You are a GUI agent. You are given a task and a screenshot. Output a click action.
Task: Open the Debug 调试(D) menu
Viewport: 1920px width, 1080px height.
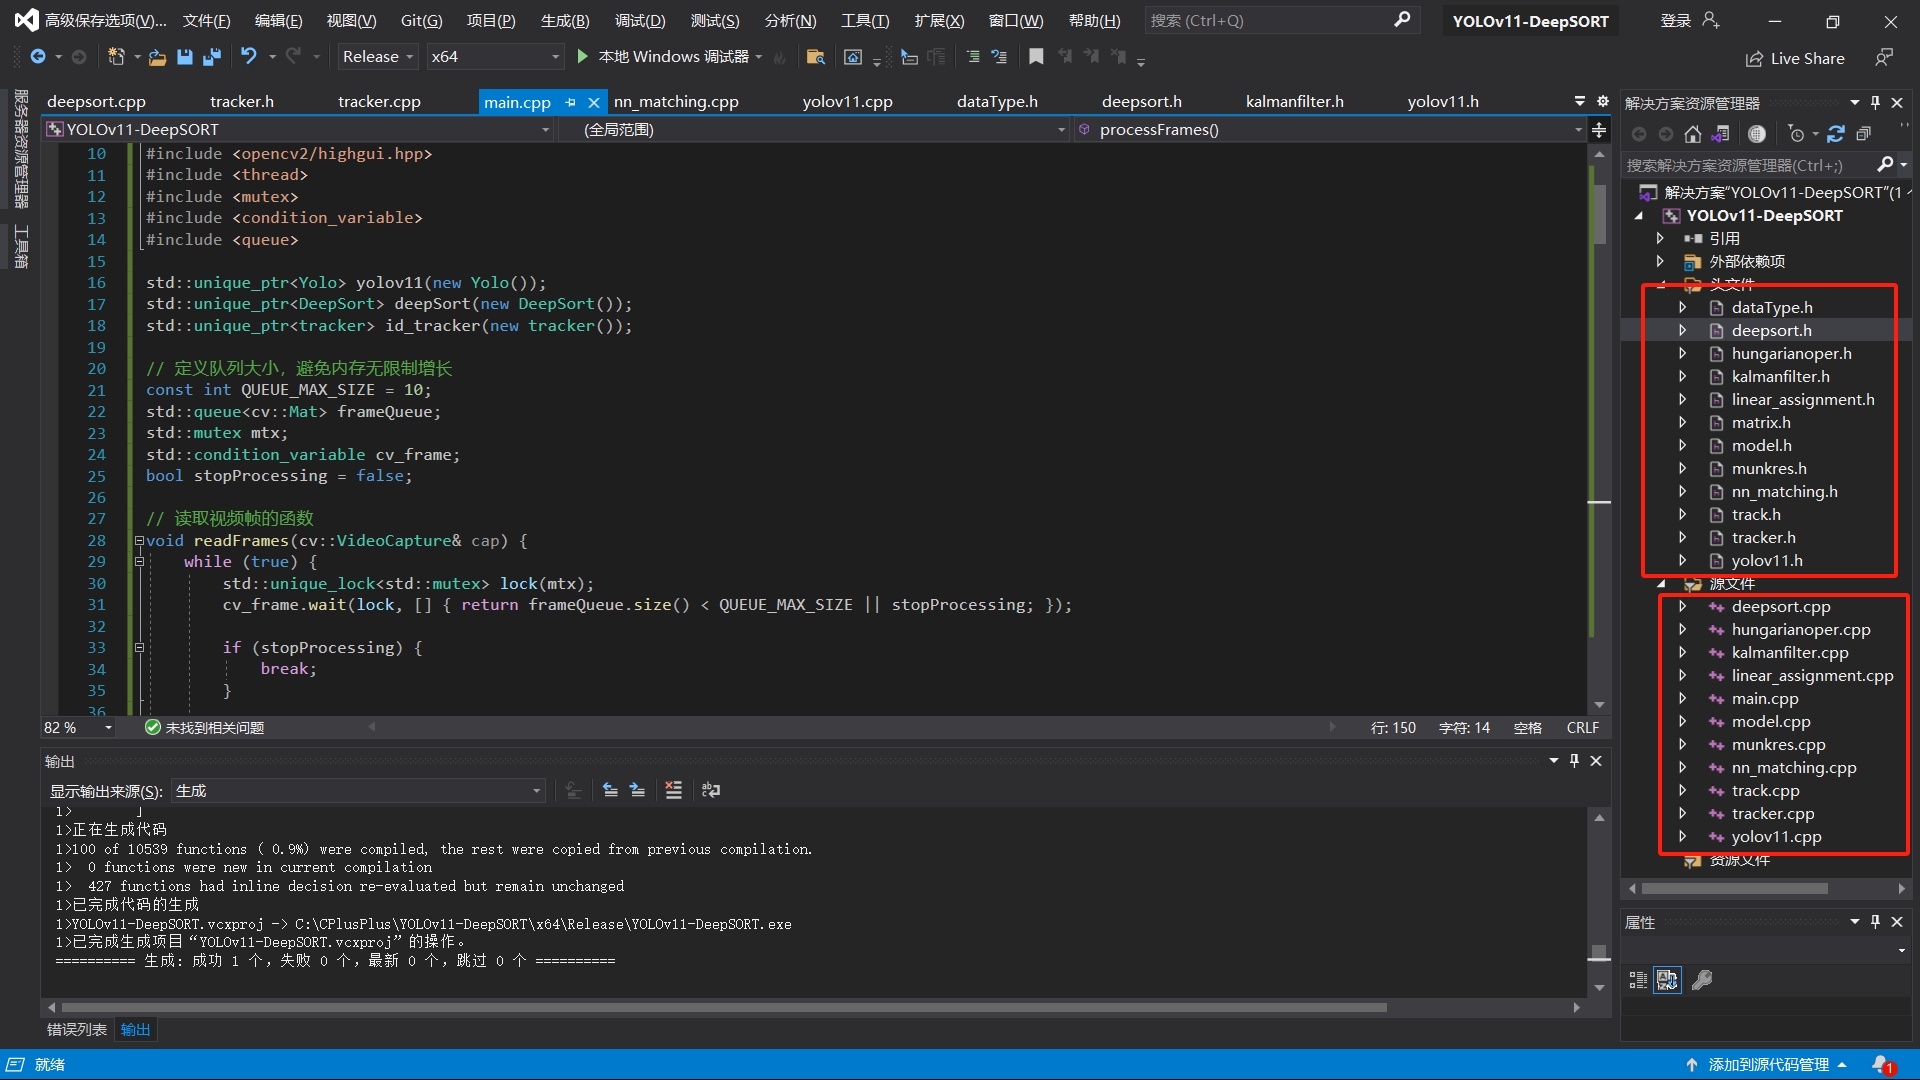click(640, 21)
